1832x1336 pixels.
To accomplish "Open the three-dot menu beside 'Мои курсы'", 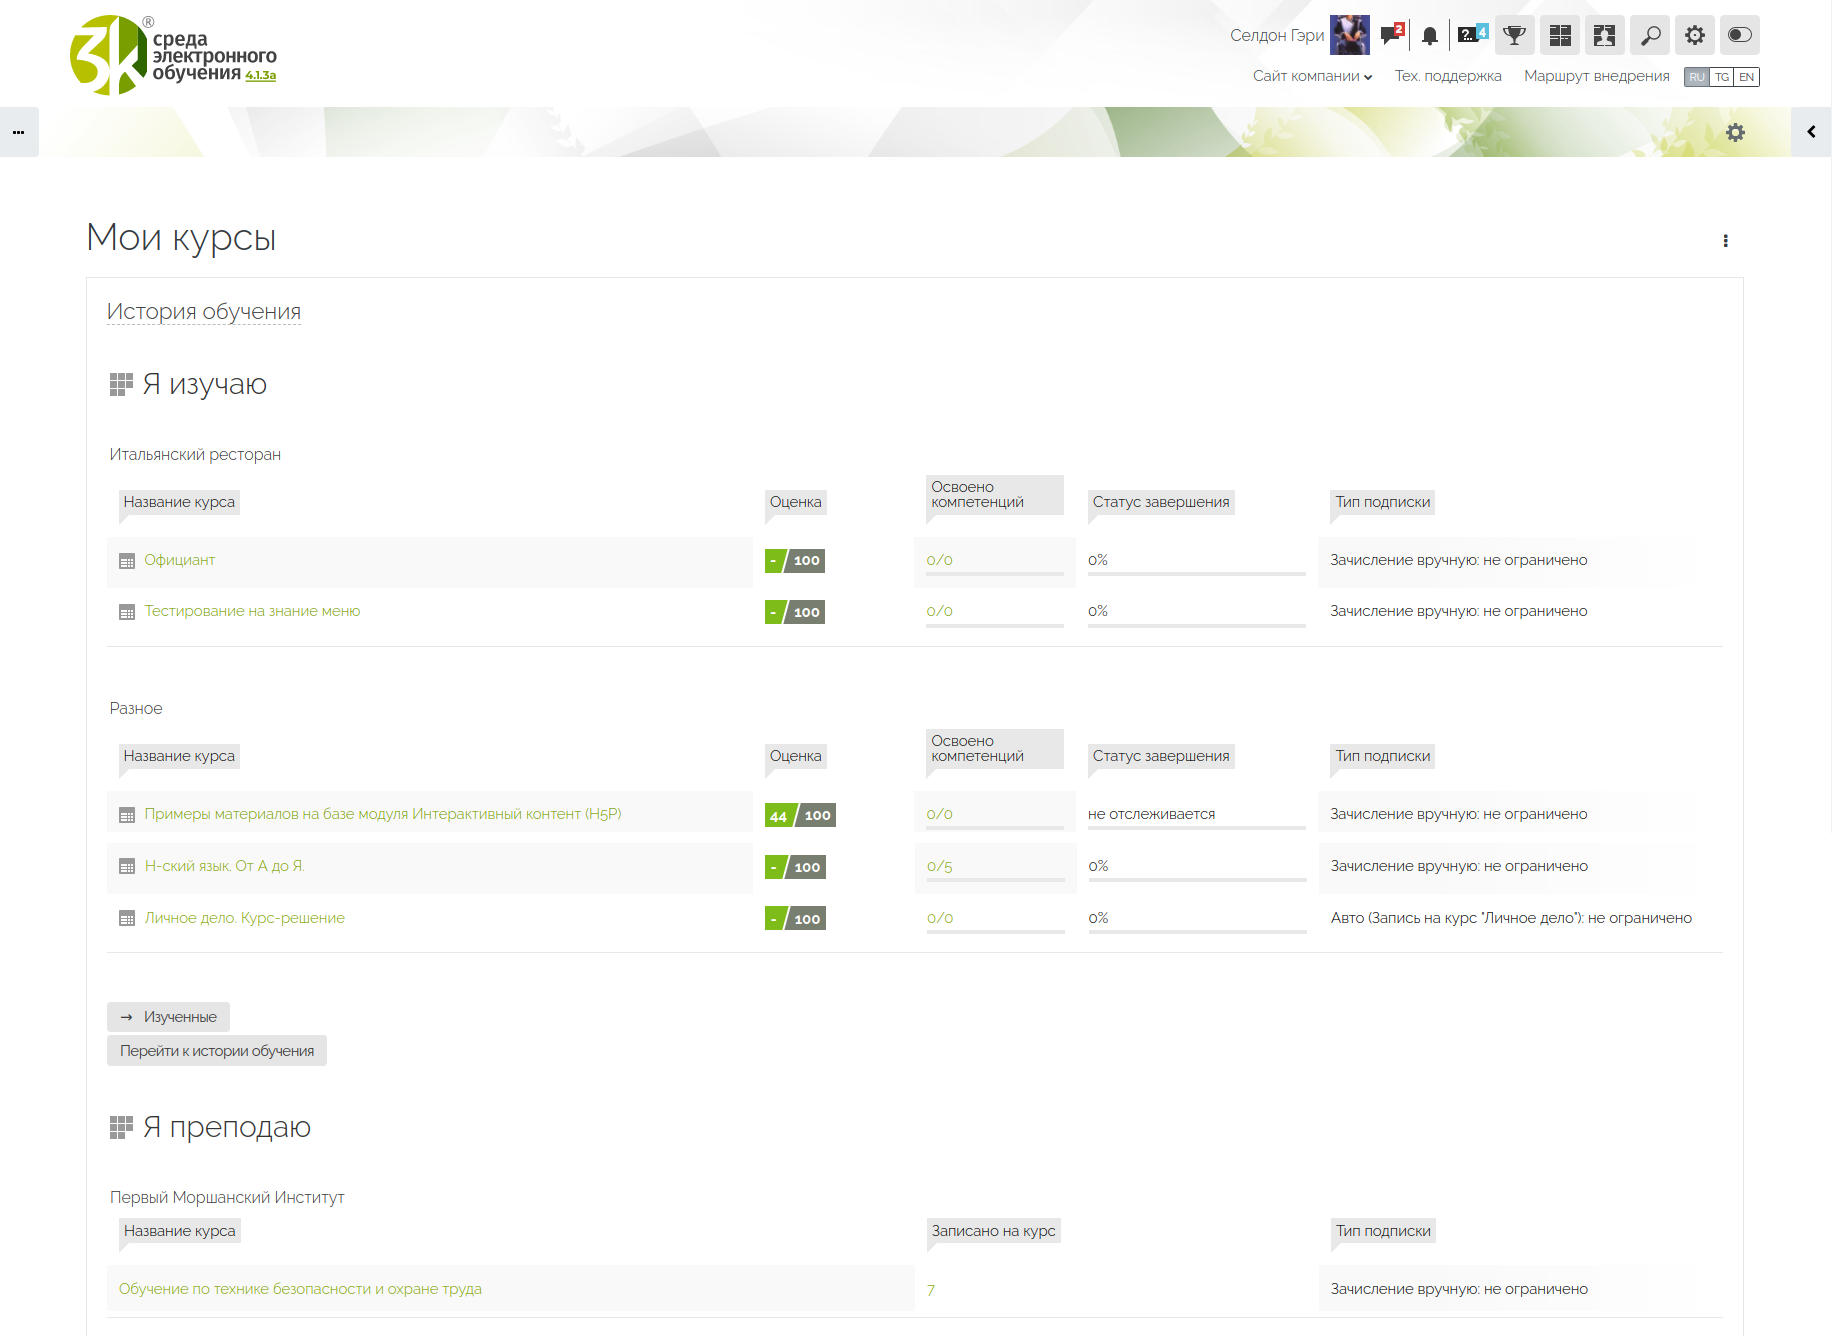I will 1725,241.
